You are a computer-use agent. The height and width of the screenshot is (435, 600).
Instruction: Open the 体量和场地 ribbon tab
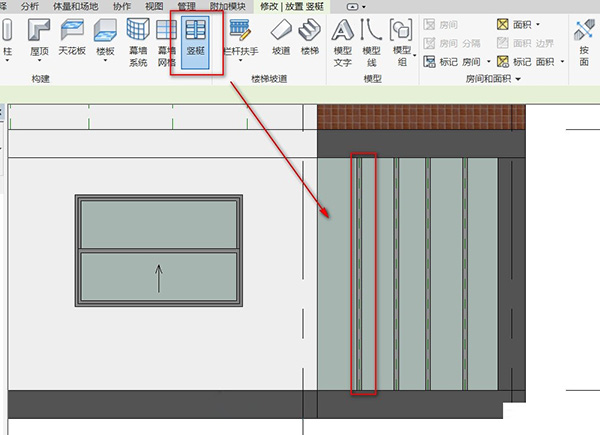(75, 6)
